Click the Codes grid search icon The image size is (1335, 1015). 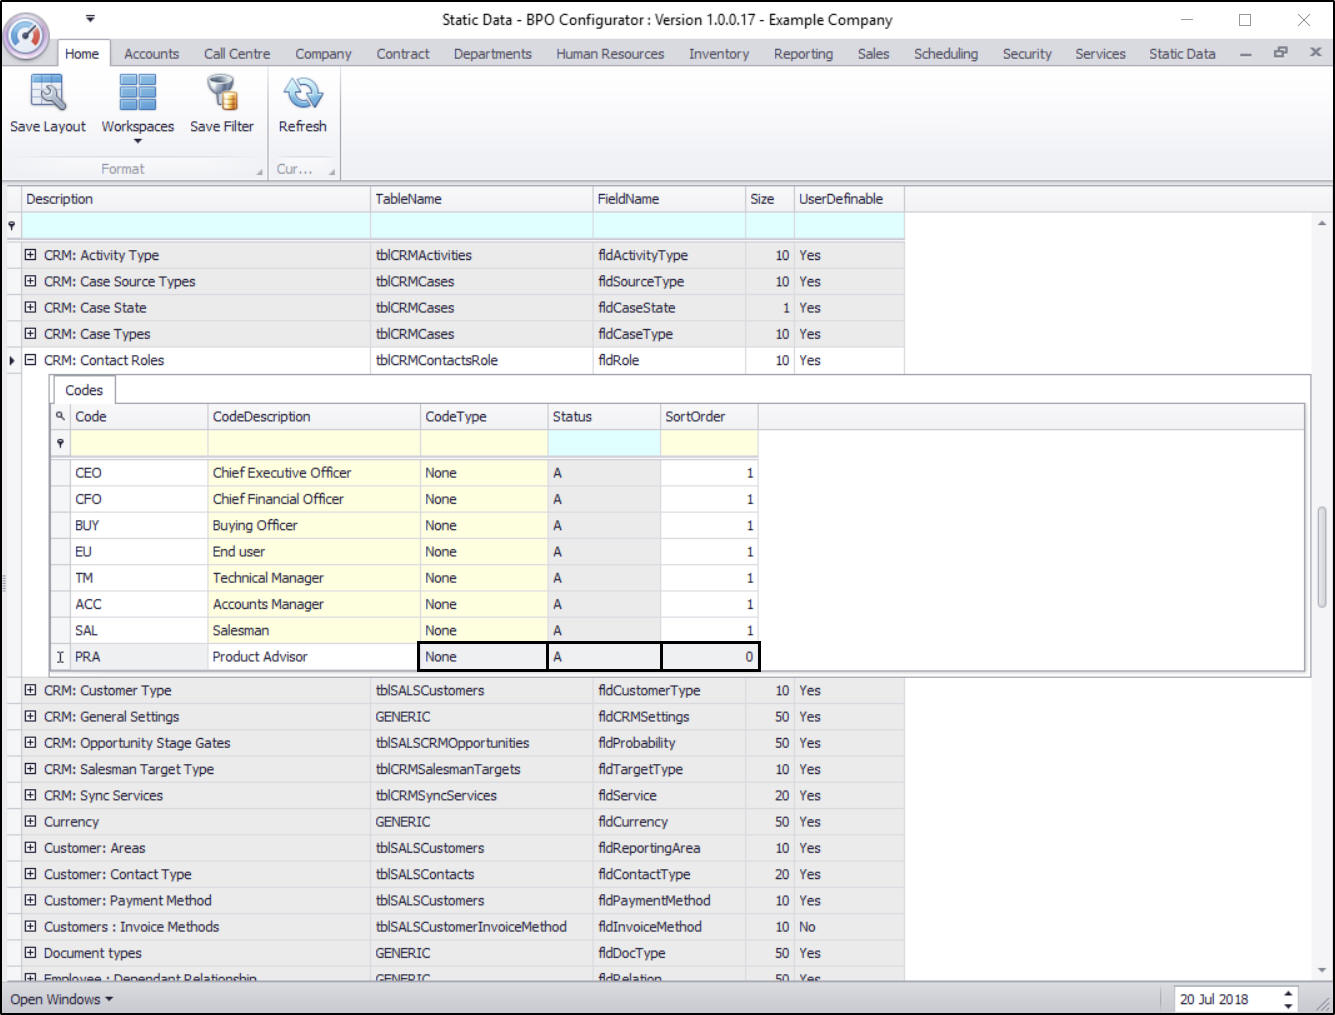(x=60, y=417)
